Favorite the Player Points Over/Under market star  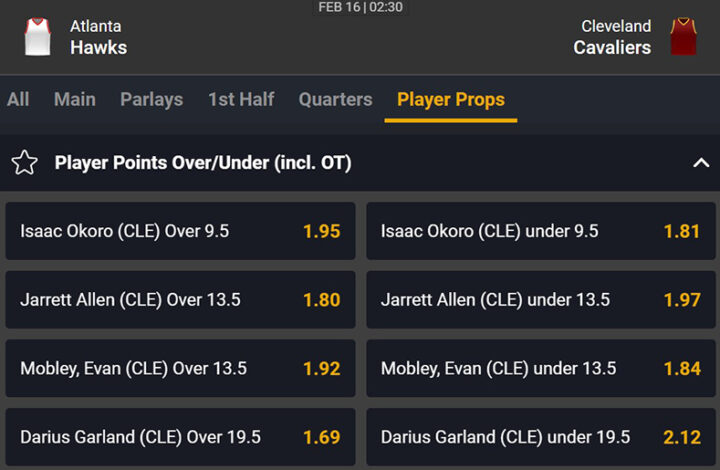click(24, 163)
